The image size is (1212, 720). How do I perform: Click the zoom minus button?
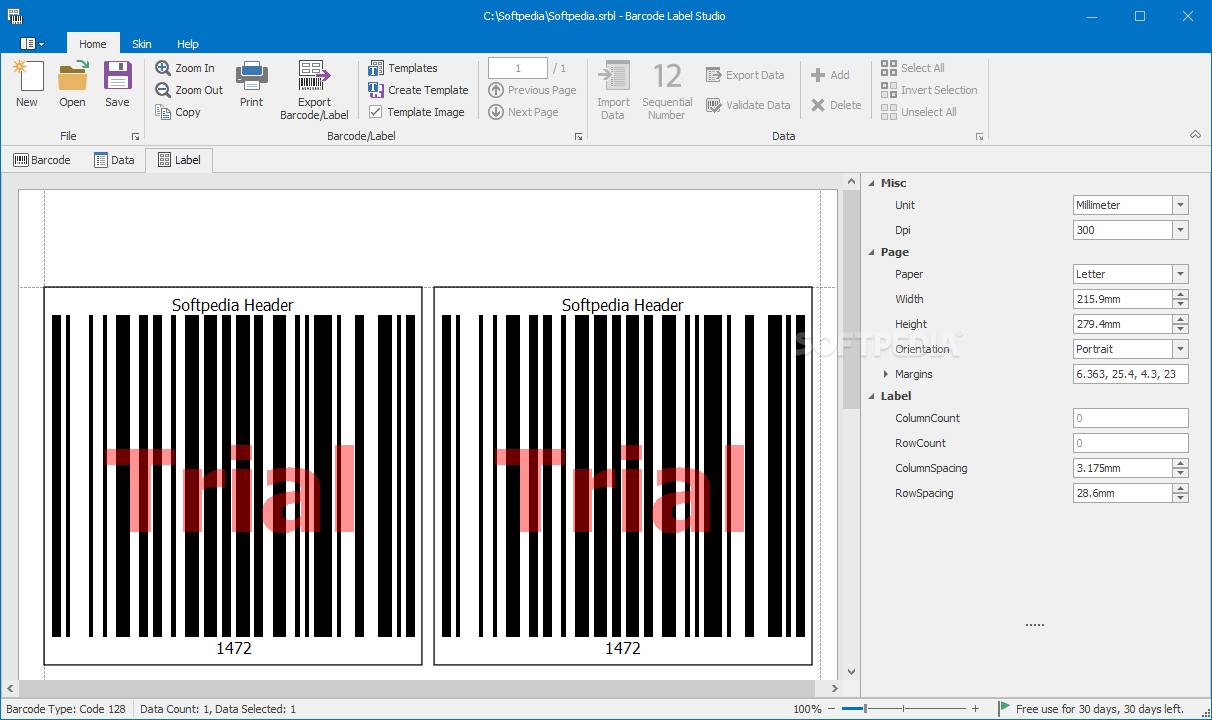click(833, 709)
